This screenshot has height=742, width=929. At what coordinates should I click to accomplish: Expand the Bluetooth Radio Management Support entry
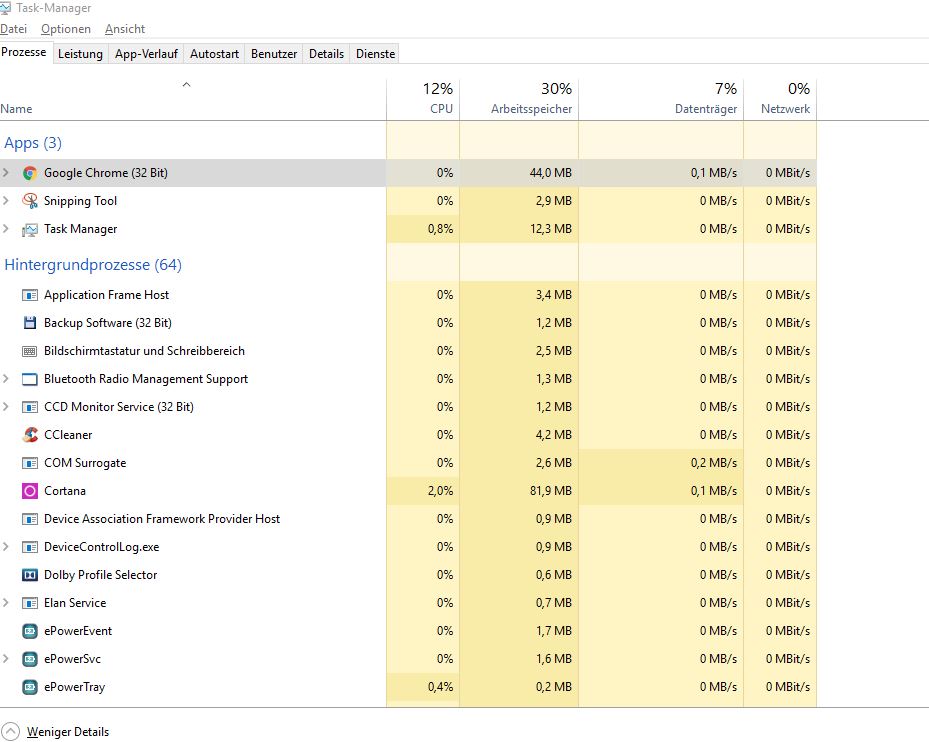[7, 379]
